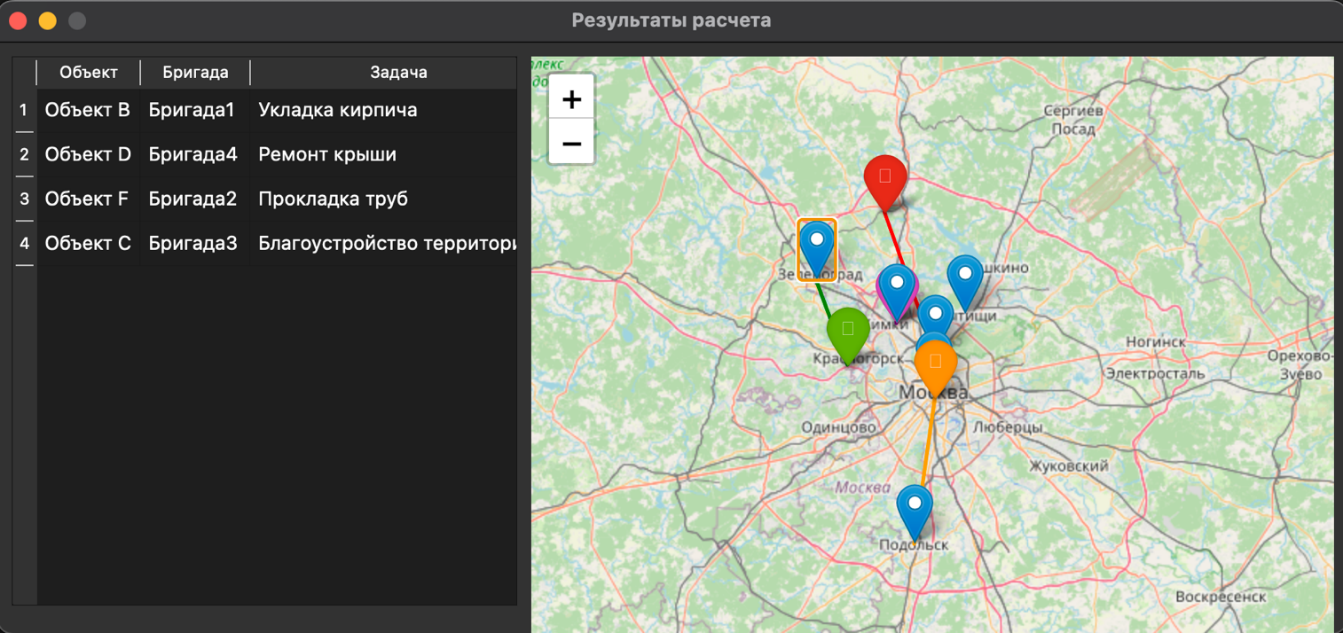Select the Объект C cell
This screenshot has width=1343, height=633.
point(88,243)
